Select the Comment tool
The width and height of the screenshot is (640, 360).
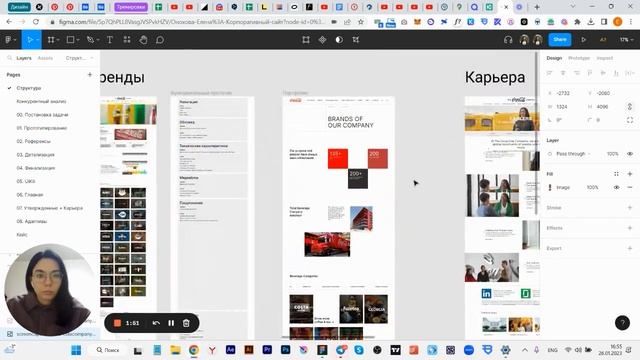[160, 40]
